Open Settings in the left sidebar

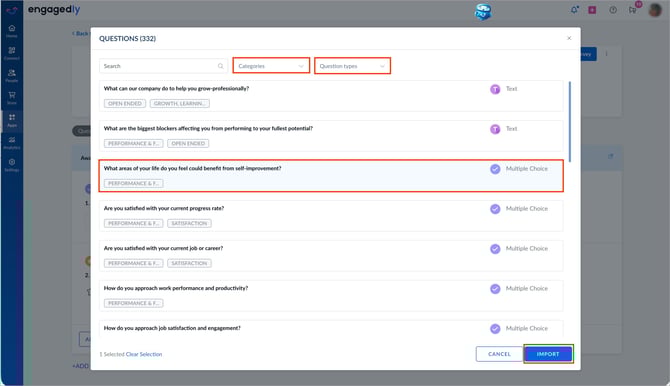tap(12, 165)
